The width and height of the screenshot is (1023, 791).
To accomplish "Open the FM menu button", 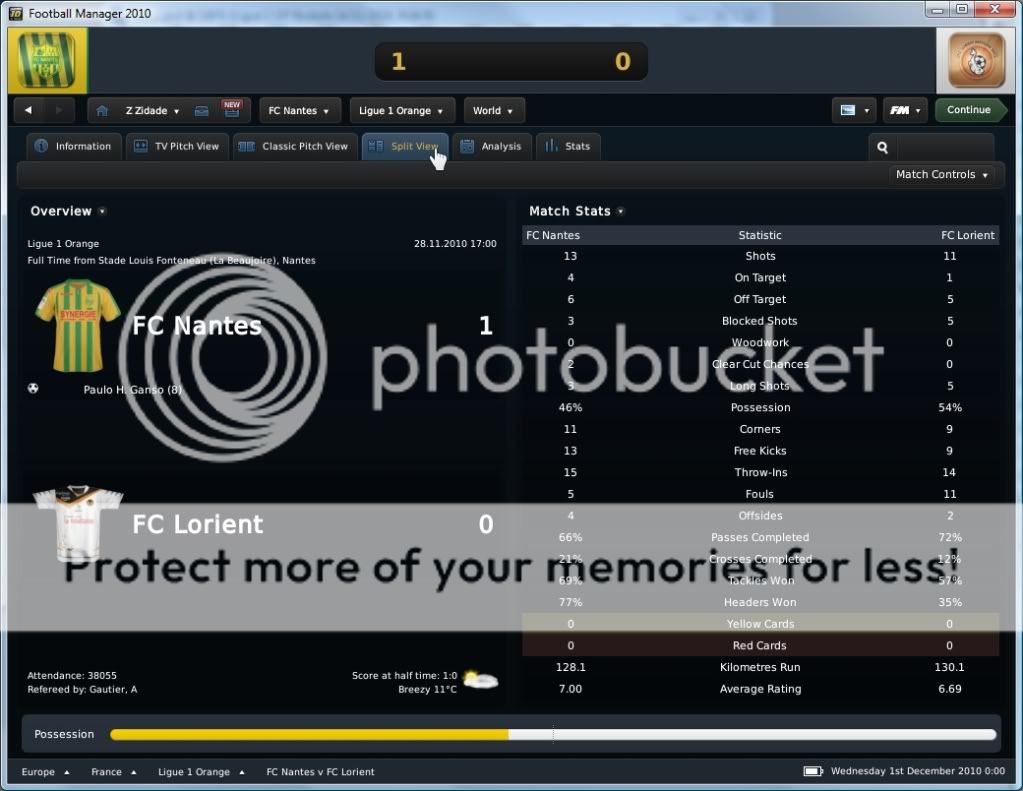I will tap(904, 110).
